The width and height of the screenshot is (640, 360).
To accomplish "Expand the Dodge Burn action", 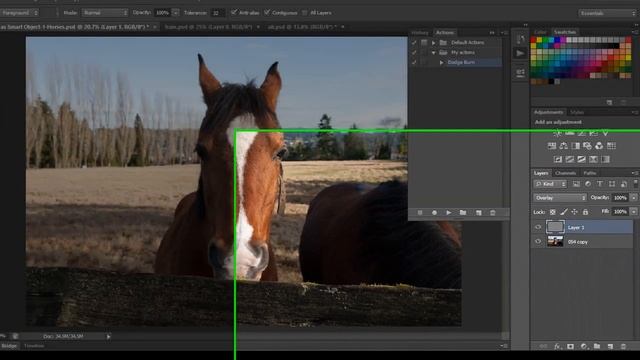I will [x=441, y=62].
